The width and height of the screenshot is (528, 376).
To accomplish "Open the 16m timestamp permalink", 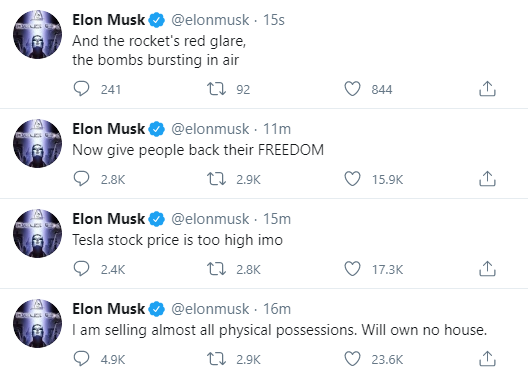I will 276,309.
